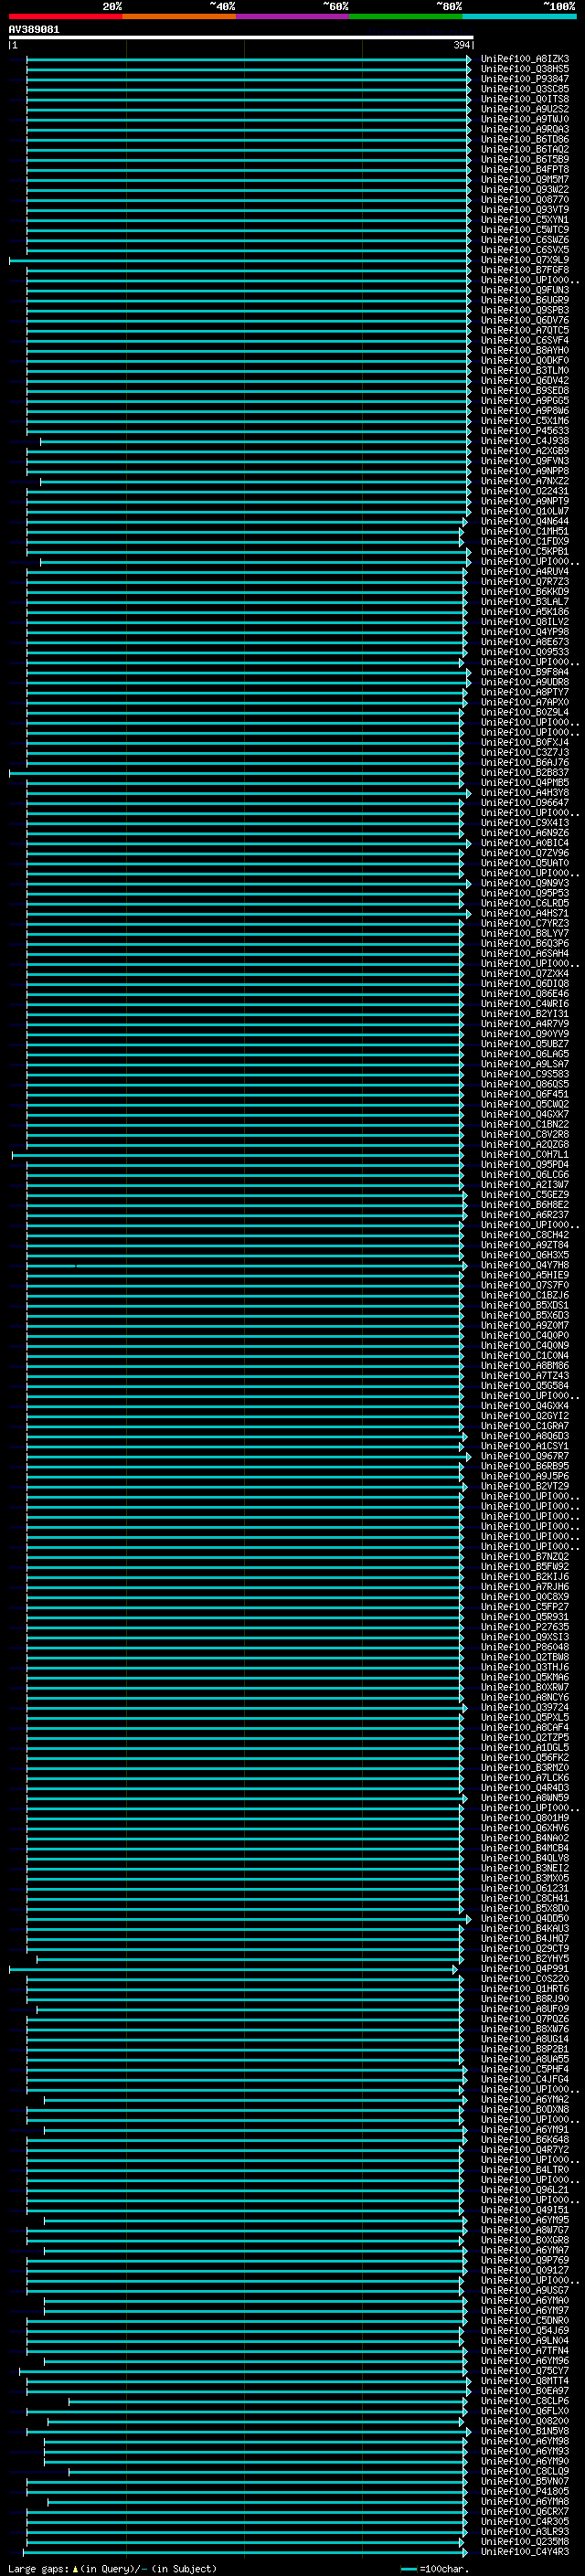Click hit UniRef100_Q3SC85
This screenshot has width=585, height=2576.
coord(525,89)
